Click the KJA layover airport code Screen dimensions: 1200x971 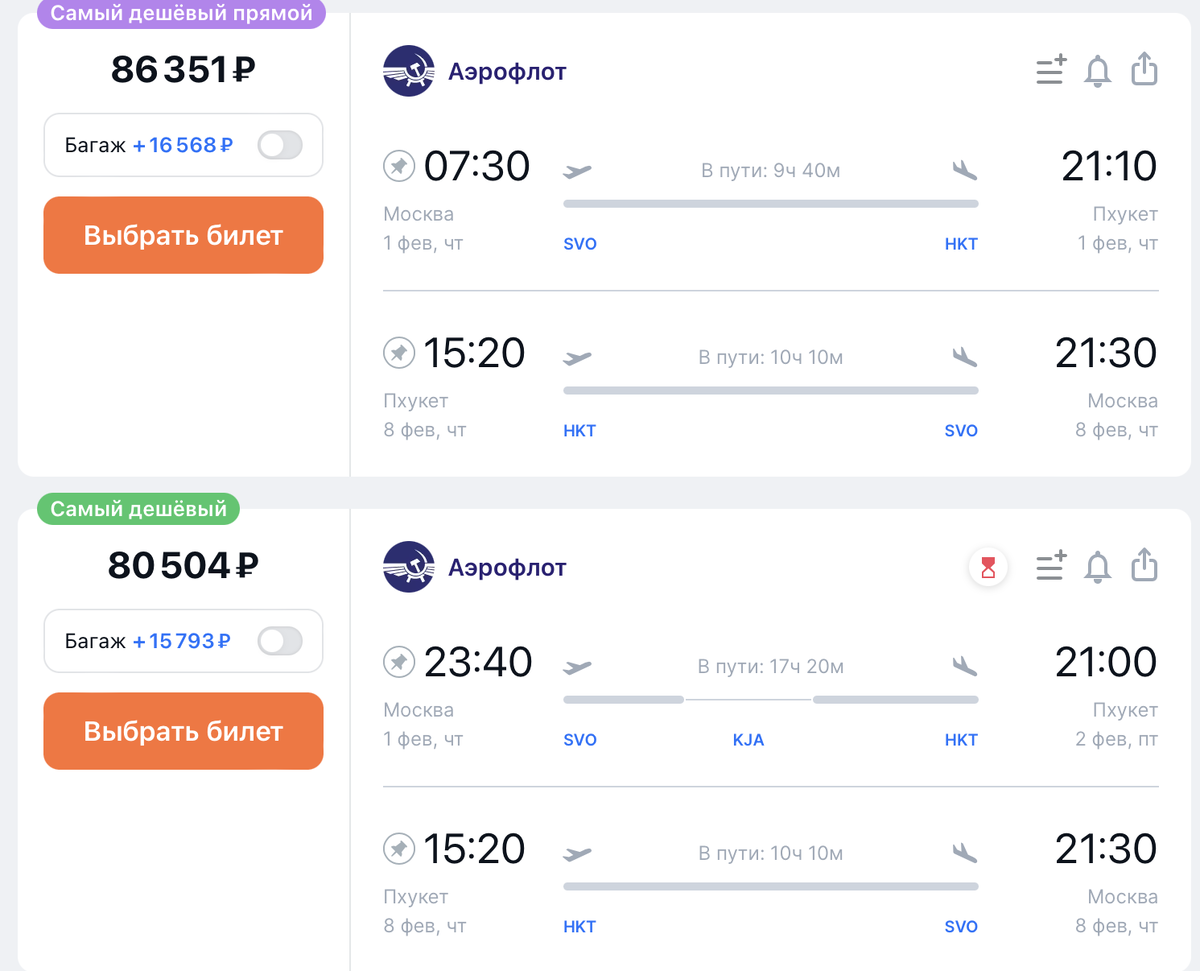[x=748, y=740]
